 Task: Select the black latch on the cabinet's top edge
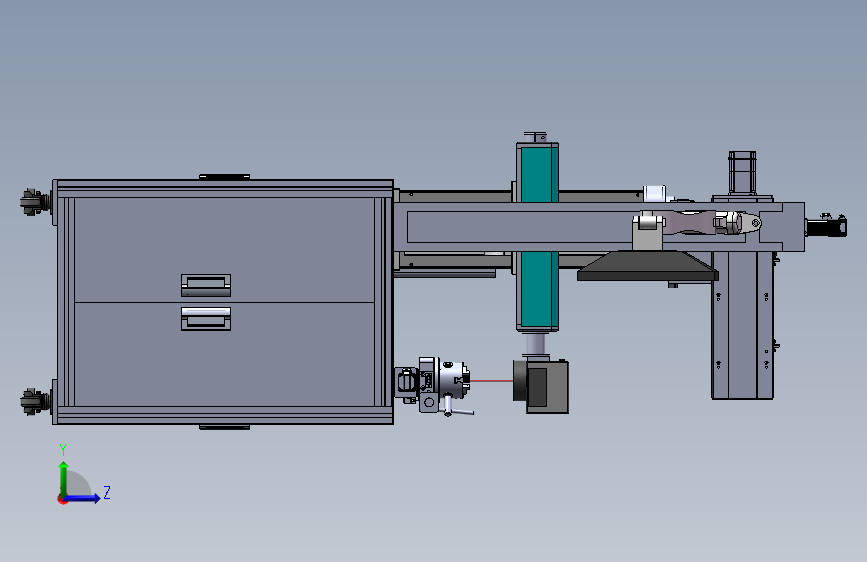(224, 177)
